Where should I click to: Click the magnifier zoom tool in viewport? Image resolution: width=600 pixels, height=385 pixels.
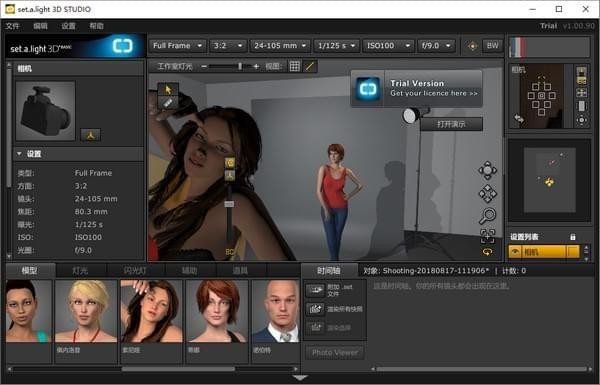pos(488,216)
